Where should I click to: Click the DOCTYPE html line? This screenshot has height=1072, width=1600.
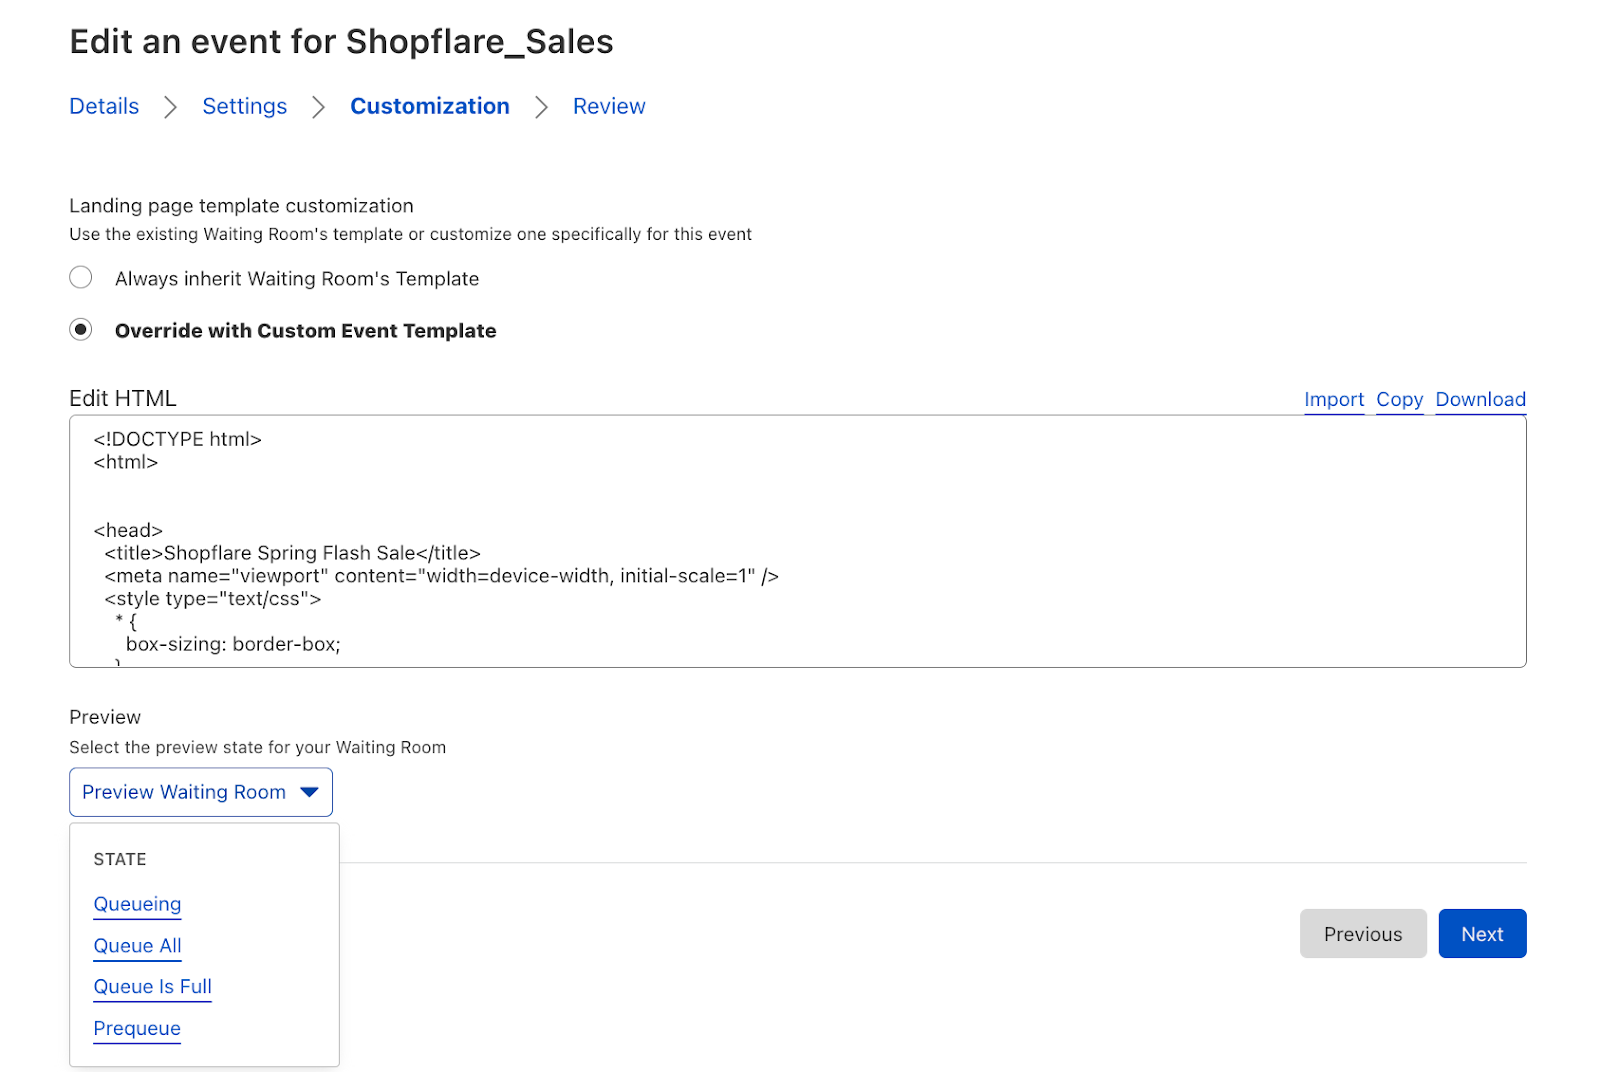click(177, 439)
